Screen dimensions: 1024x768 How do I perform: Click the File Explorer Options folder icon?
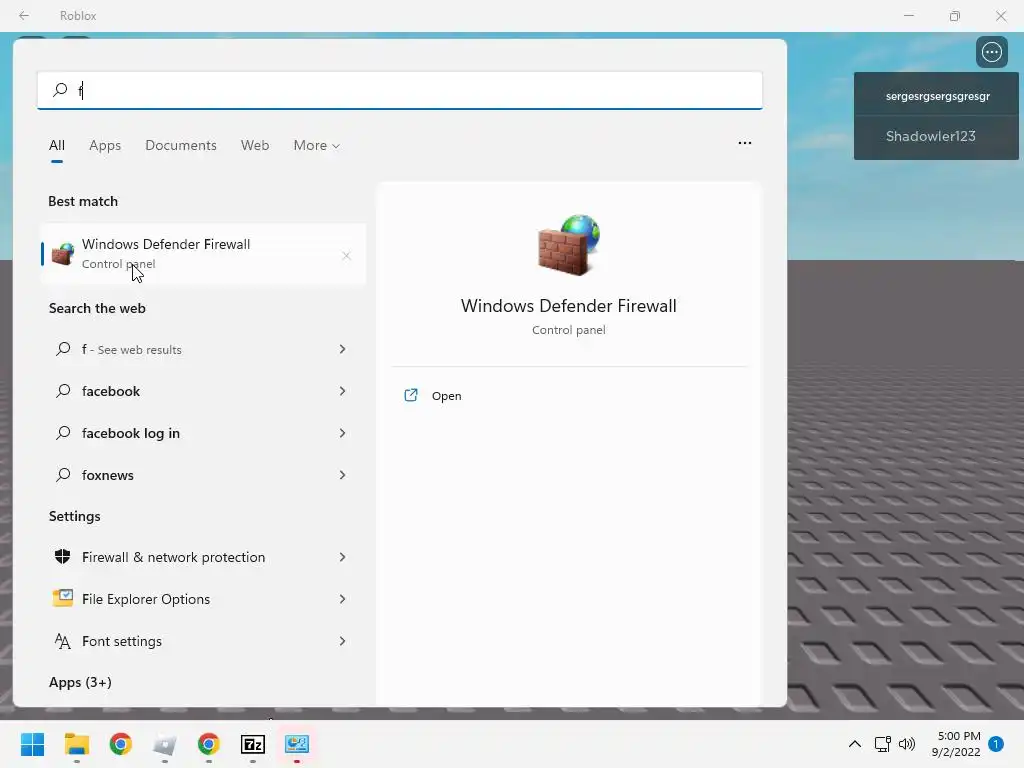click(63, 598)
